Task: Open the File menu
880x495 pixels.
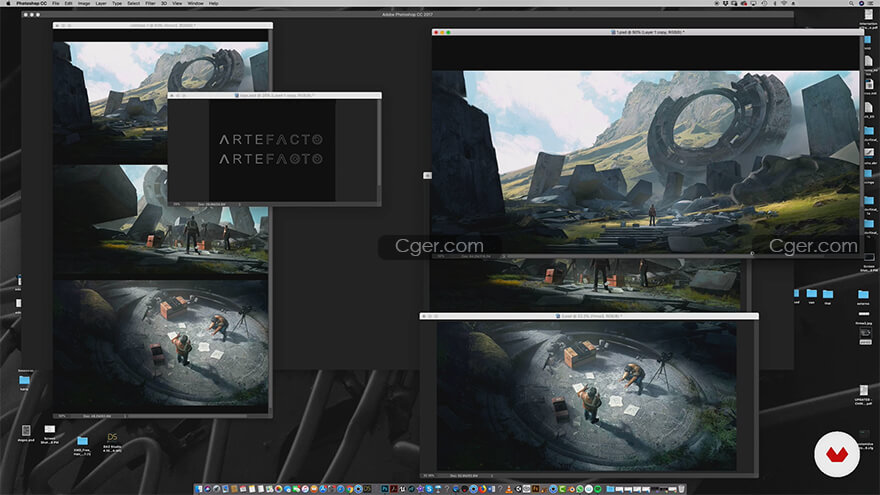Action: coord(56,3)
